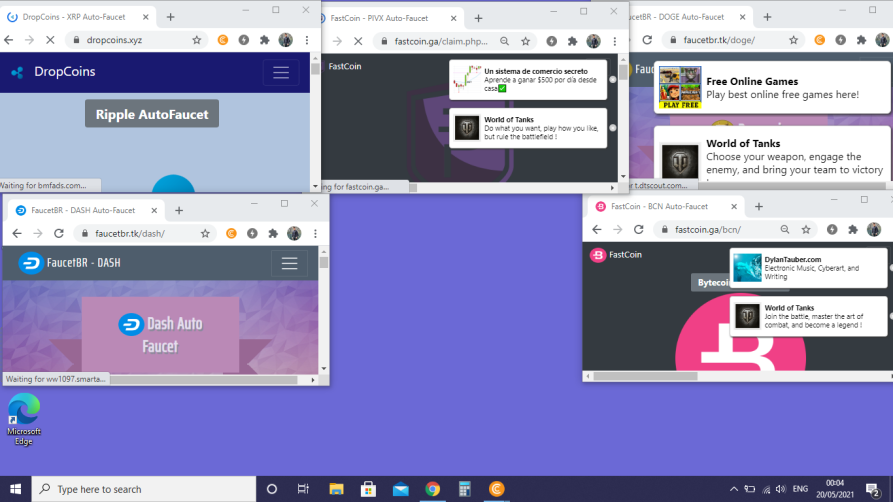The image size is (893, 502).
Task: Open Free Online Games ad
Action: [772, 88]
